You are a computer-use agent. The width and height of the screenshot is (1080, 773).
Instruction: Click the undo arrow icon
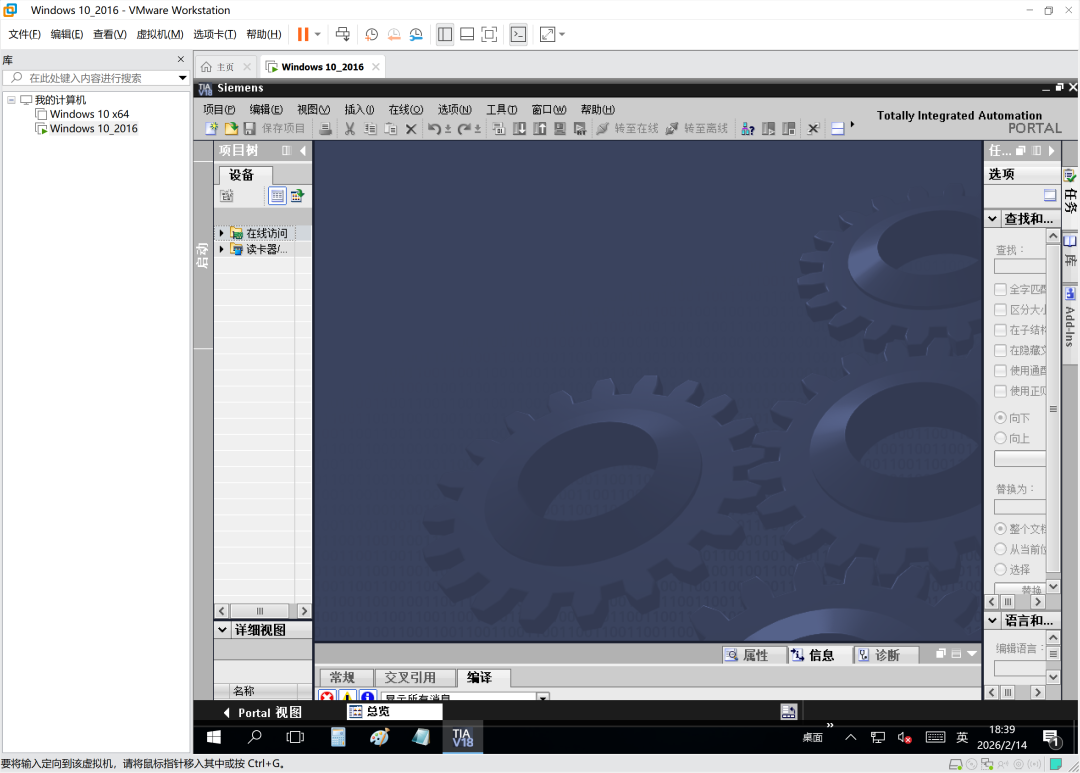434,129
